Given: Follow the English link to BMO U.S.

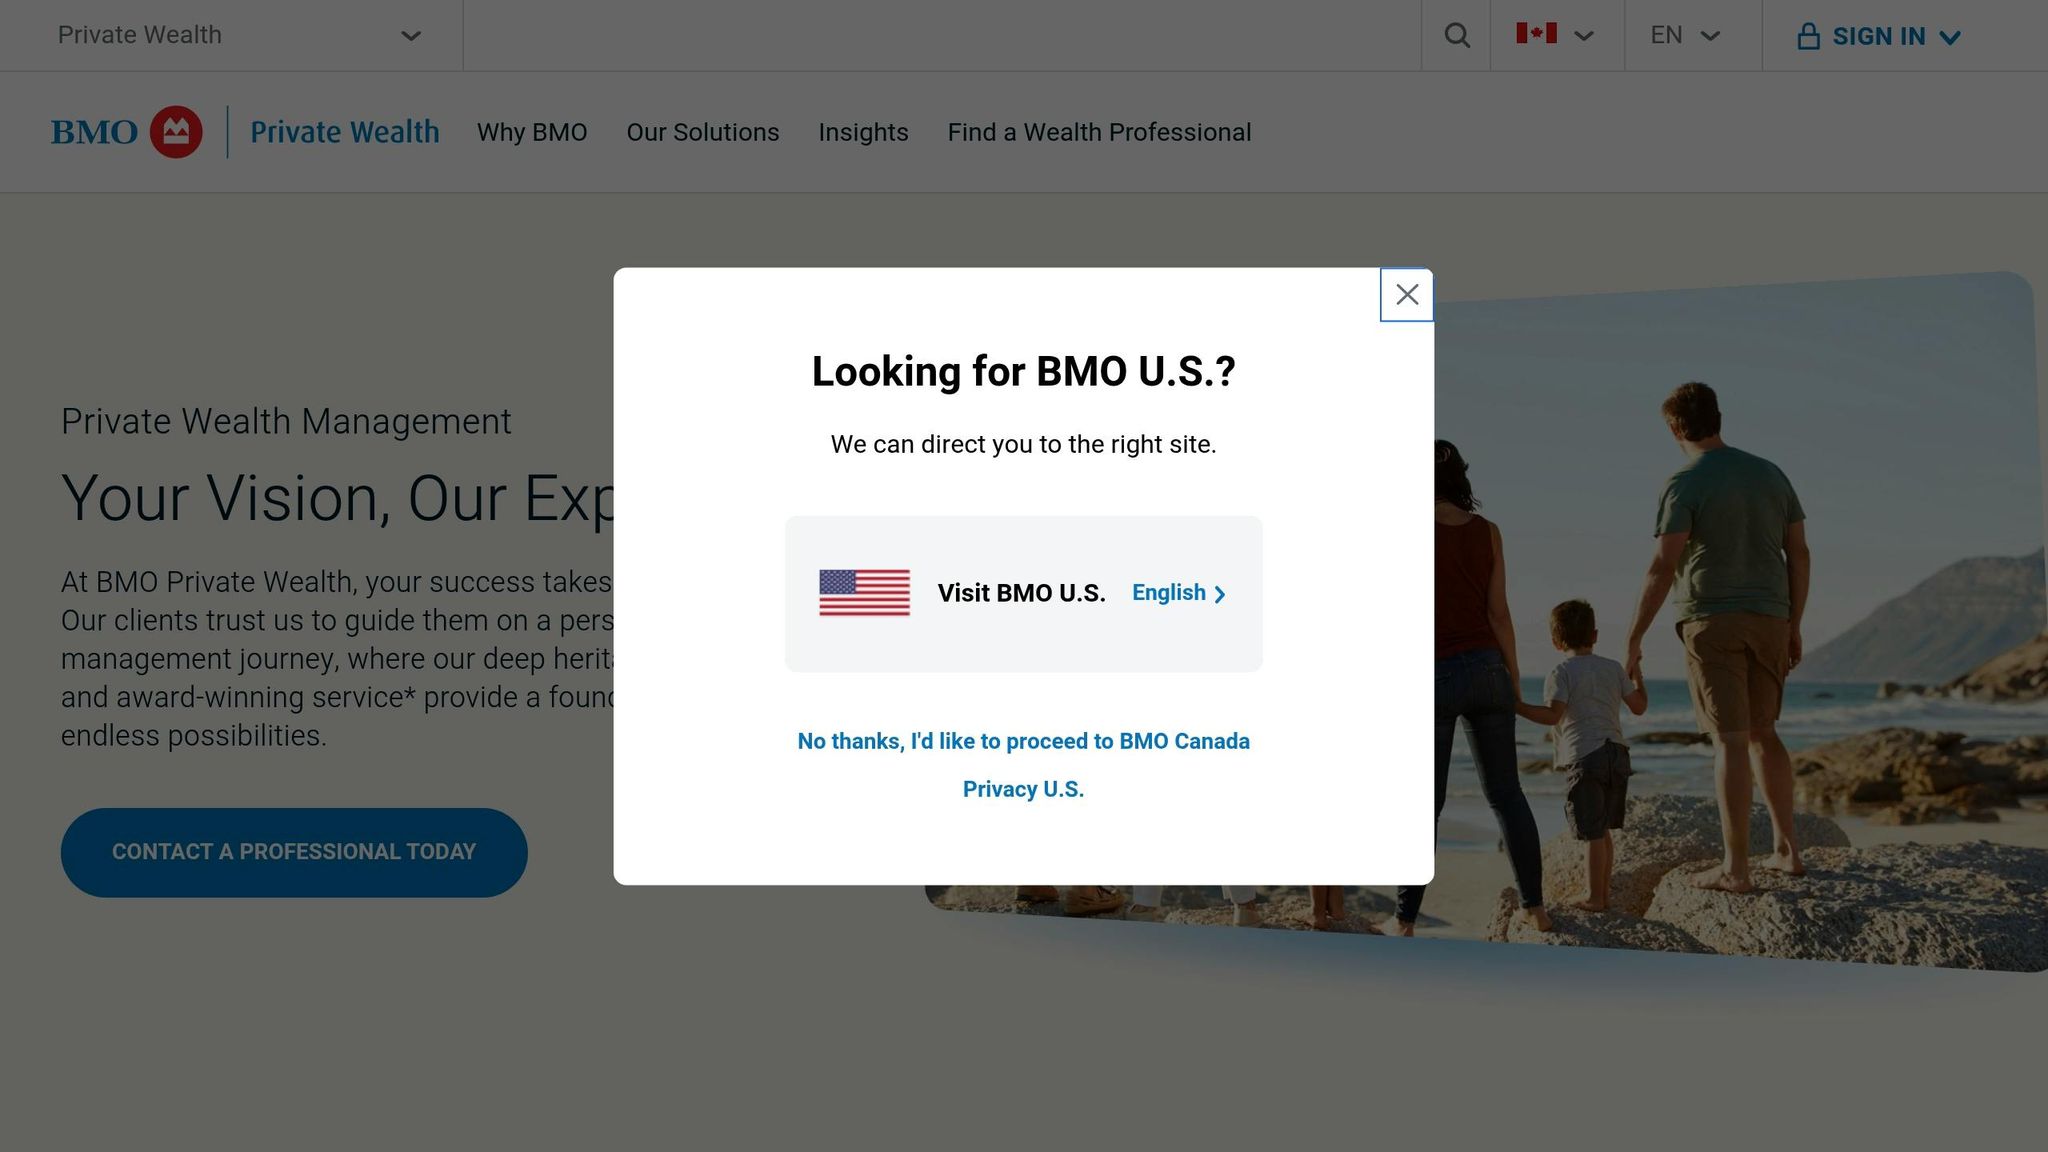Looking at the screenshot, I should pyautogui.click(x=1178, y=593).
